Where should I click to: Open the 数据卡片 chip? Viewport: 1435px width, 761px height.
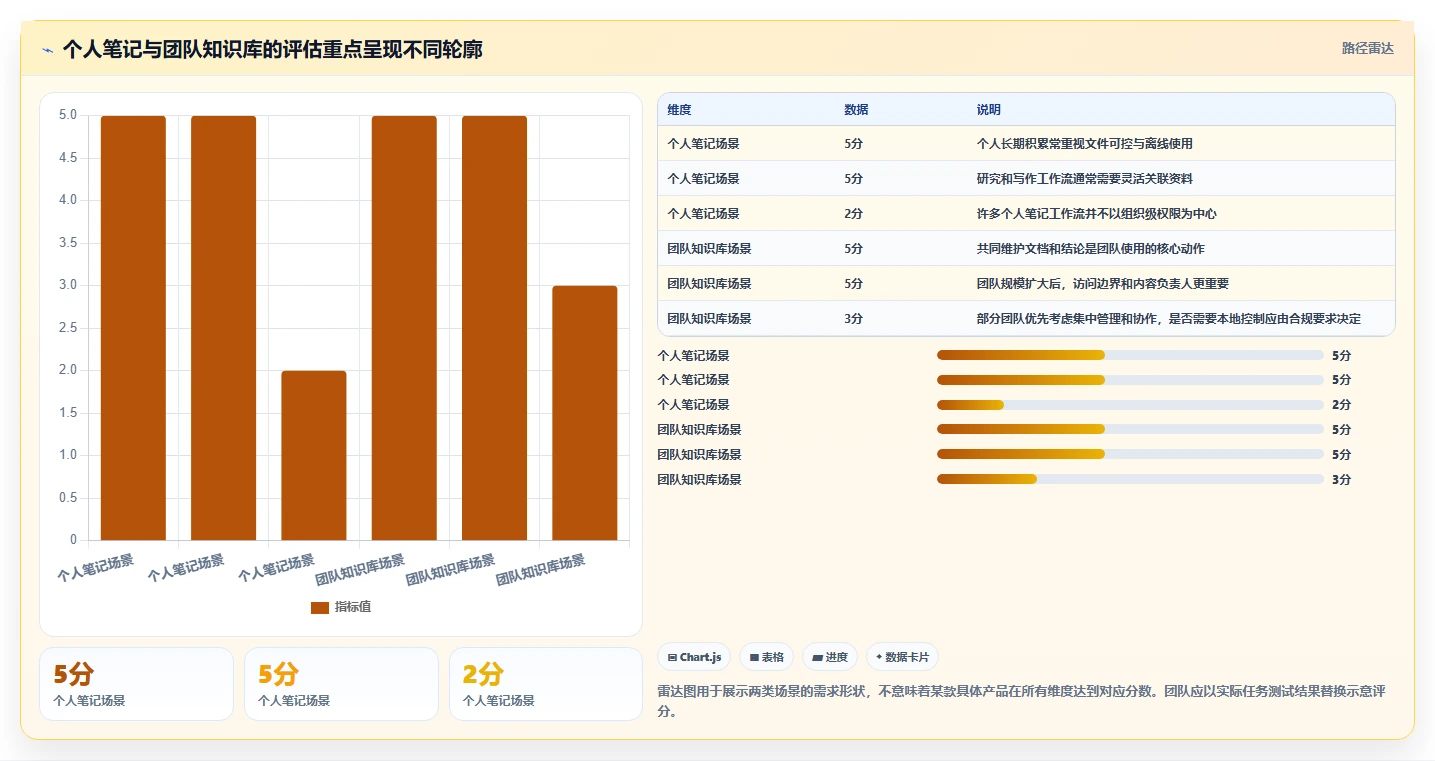(902, 657)
